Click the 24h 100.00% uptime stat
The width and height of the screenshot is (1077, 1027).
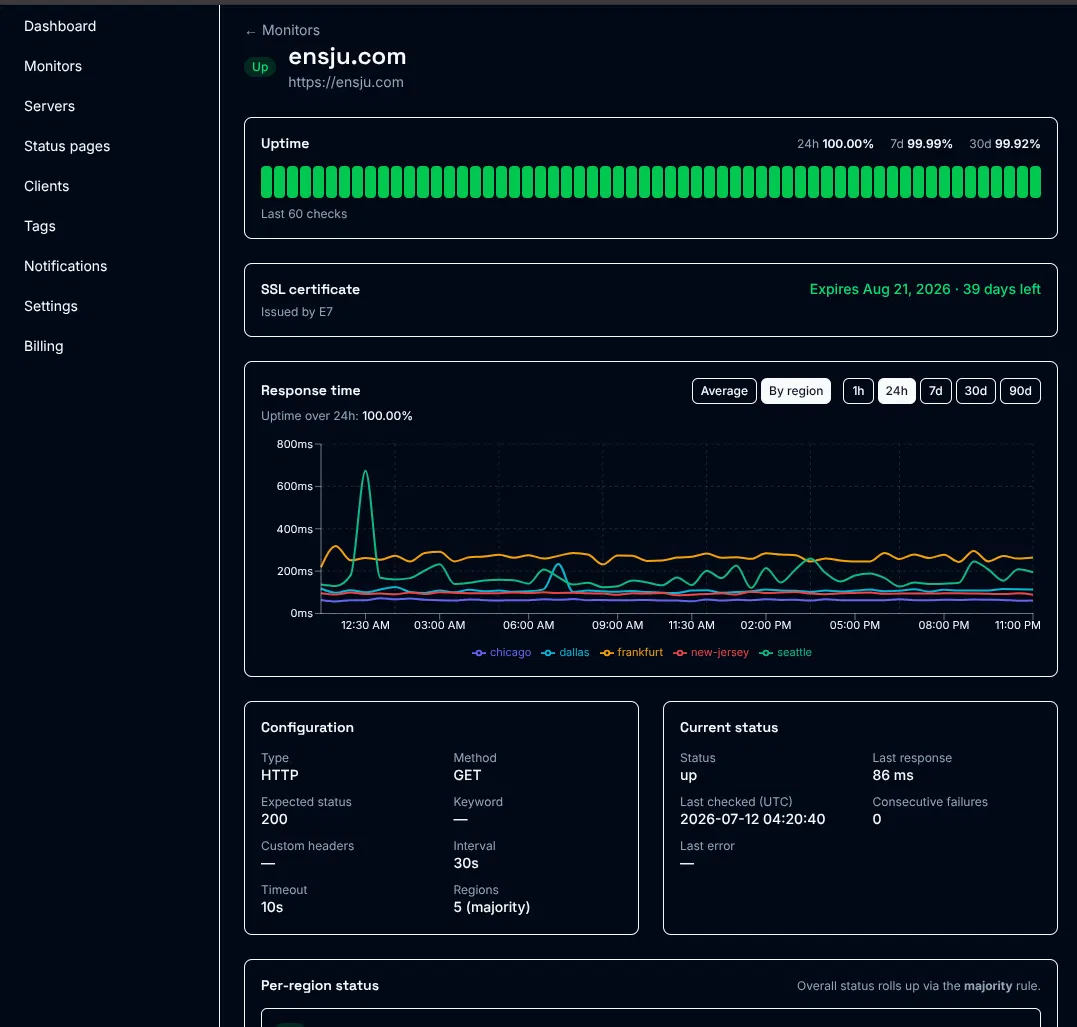(x=835, y=144)
